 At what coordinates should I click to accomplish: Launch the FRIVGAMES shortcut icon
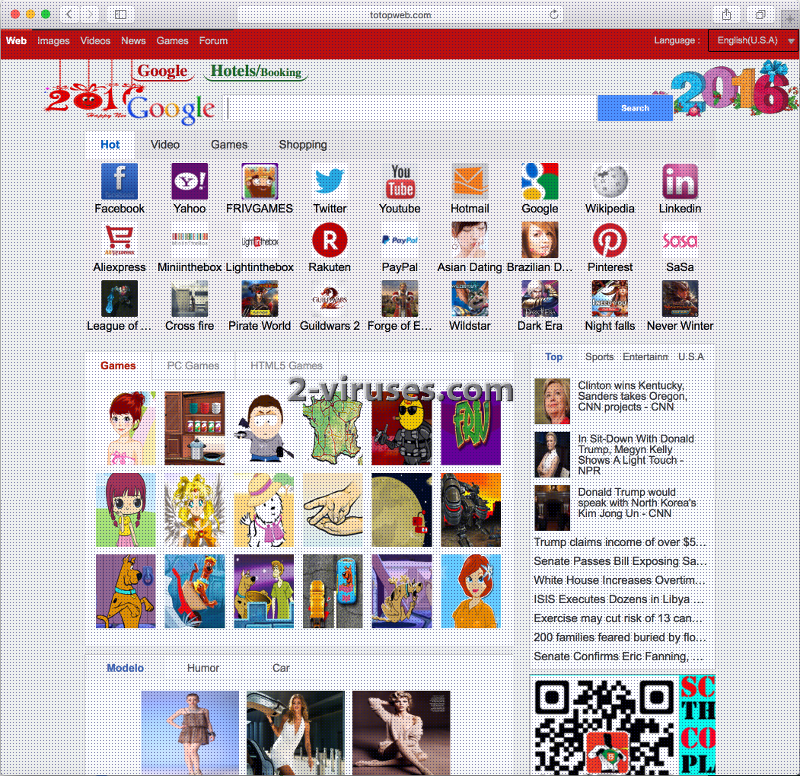tap(260, 181)
